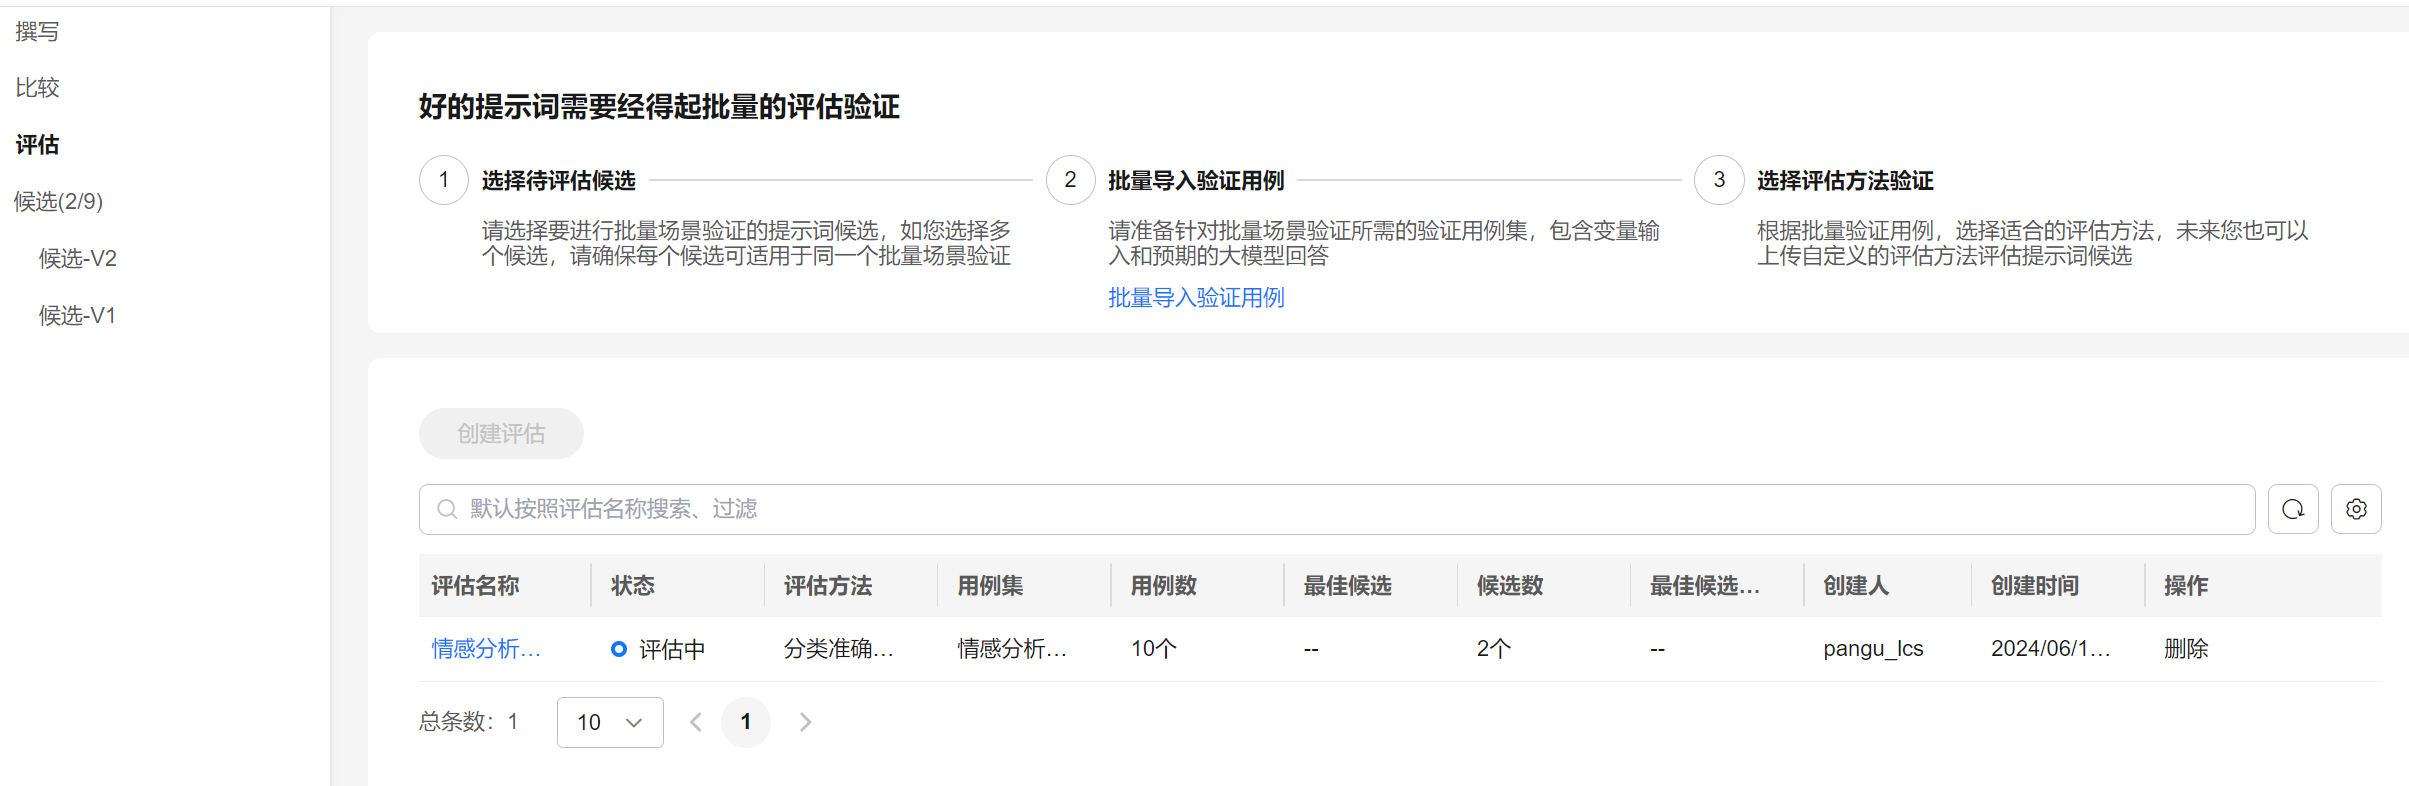Select 候选-V2 in the sidebar
Screen dimensions: 2409x786
tap(78, 259)
